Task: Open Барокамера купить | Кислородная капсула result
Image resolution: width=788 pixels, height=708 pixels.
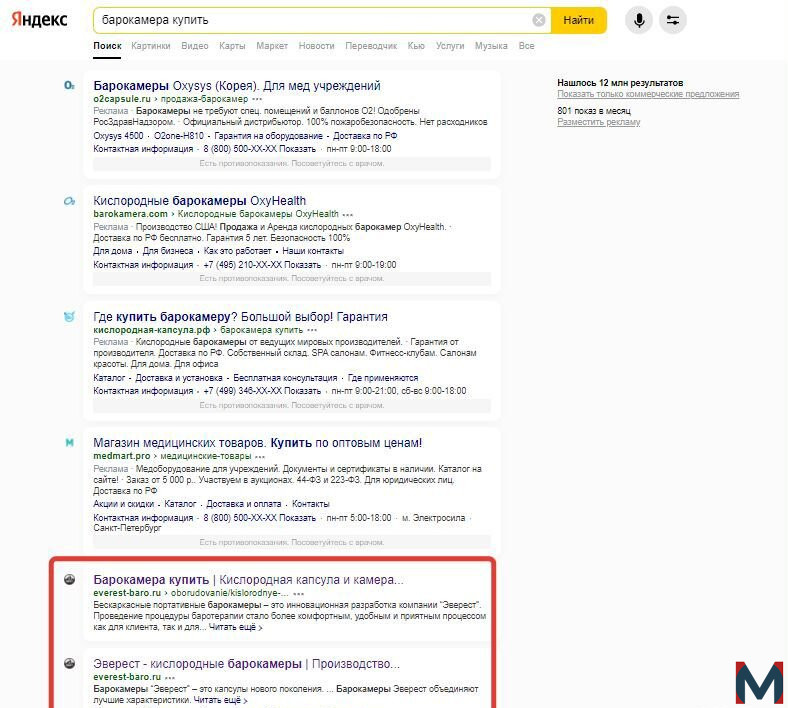Action: 248,579
